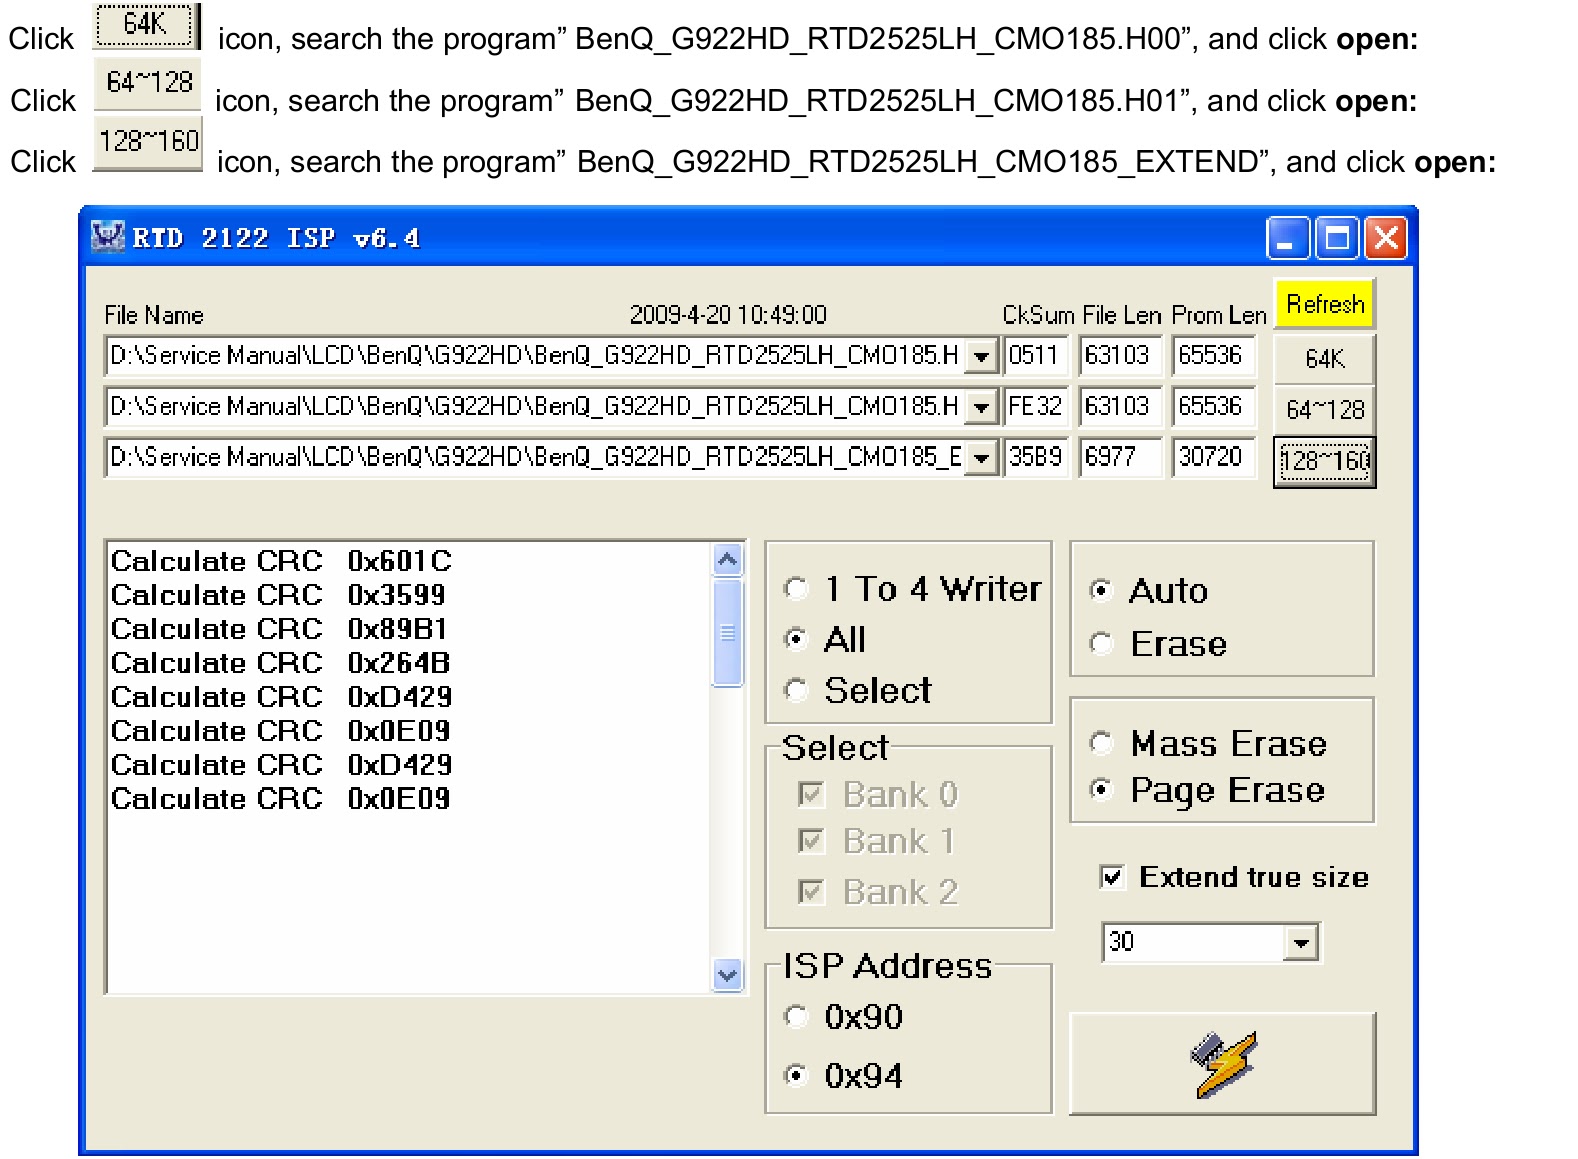Click the second row Prom Len 65536 field
This screenshot has height=1159, width=1578.
coord(1214,407)
